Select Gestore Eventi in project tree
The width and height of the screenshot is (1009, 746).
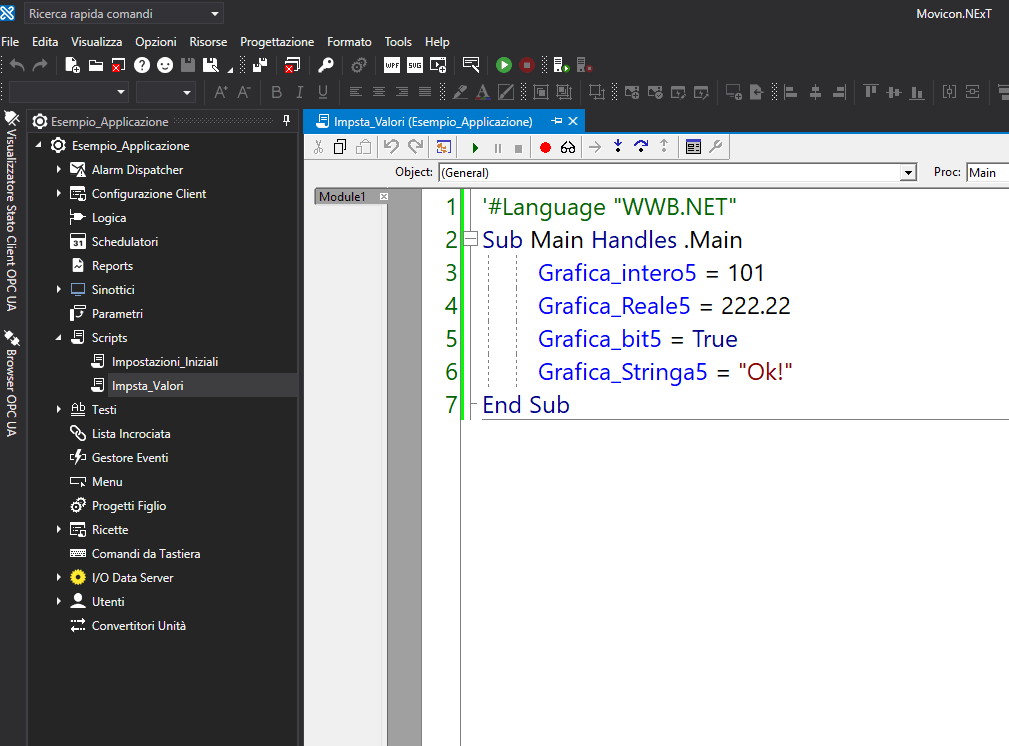point(130,458)
